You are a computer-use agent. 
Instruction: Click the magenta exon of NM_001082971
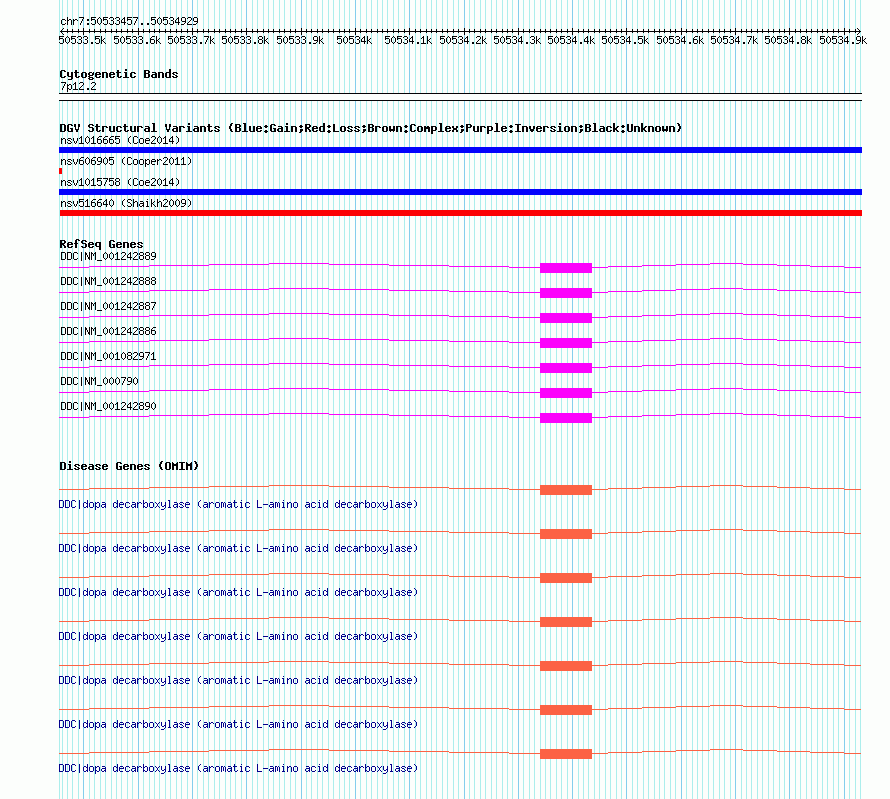(566, 368)
